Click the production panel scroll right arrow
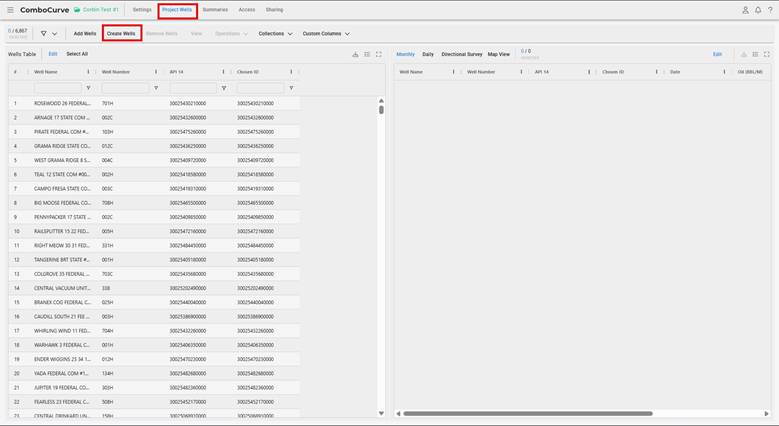779x426 pixels. tap(767, 414)
